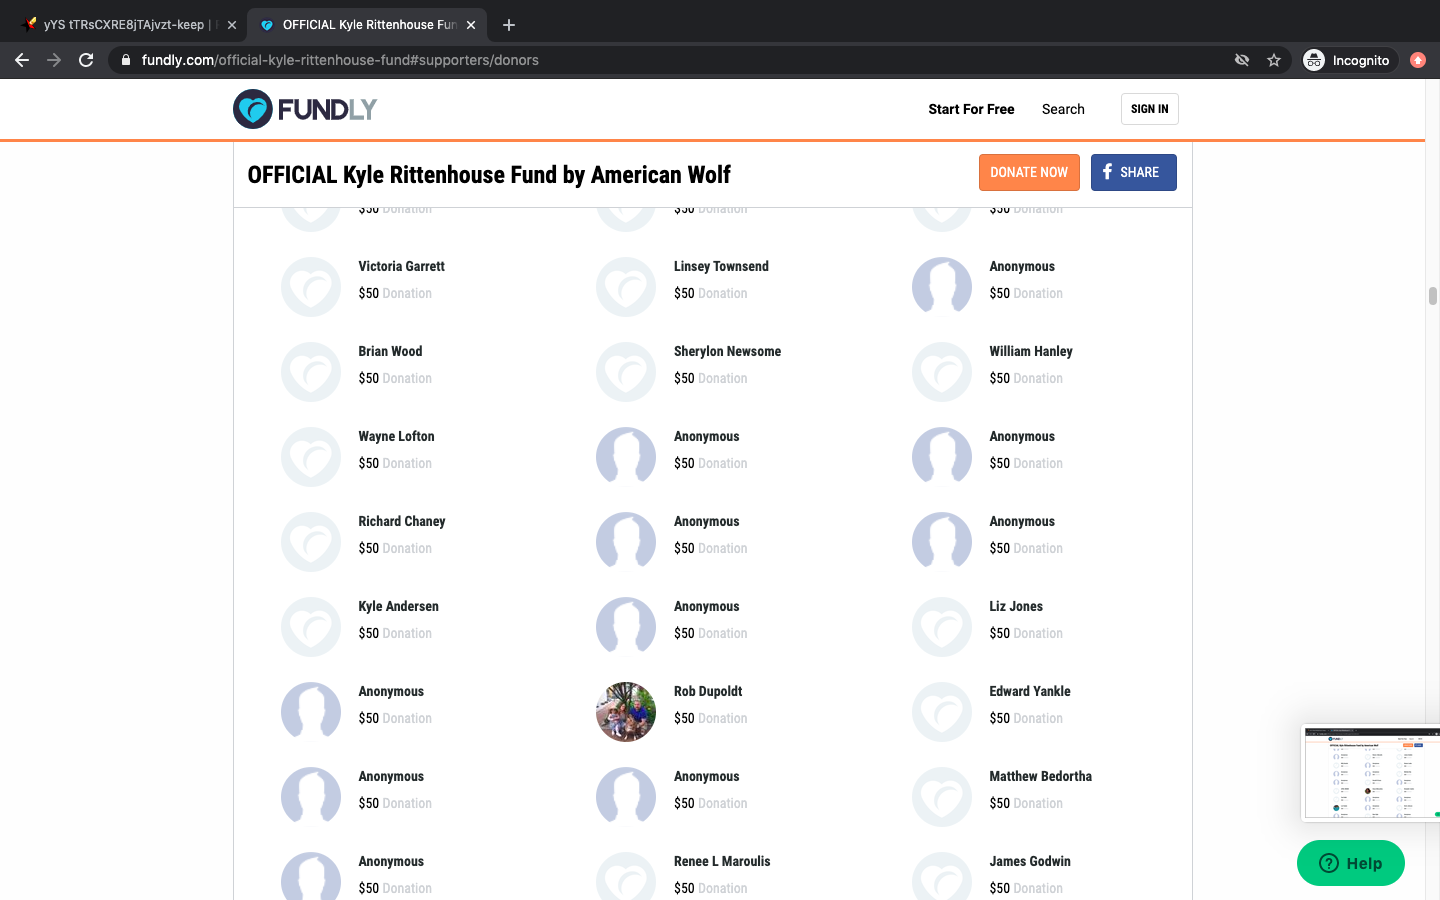
Task: Reload the page
Action: point(86,60)
